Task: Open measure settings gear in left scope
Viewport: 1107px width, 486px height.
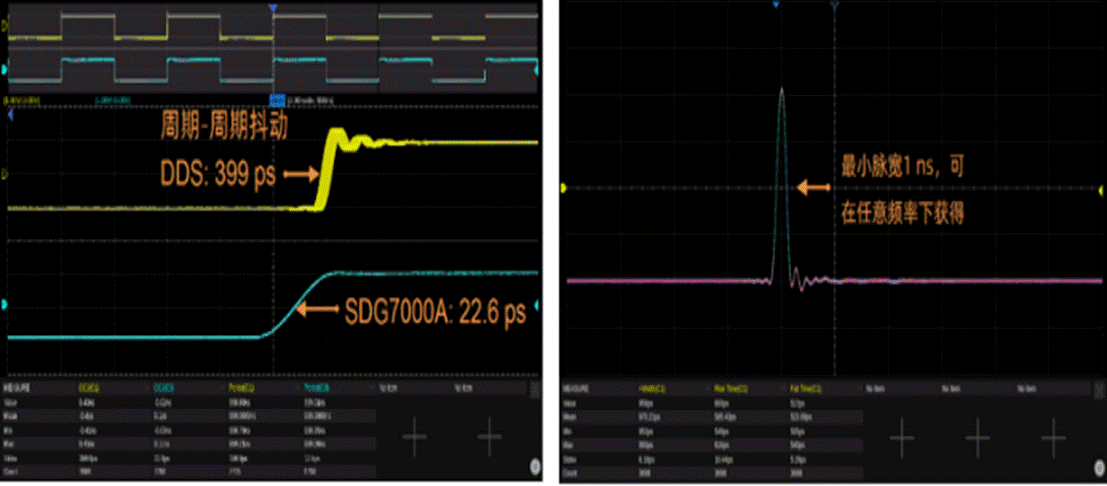Action: click(535, 465)
